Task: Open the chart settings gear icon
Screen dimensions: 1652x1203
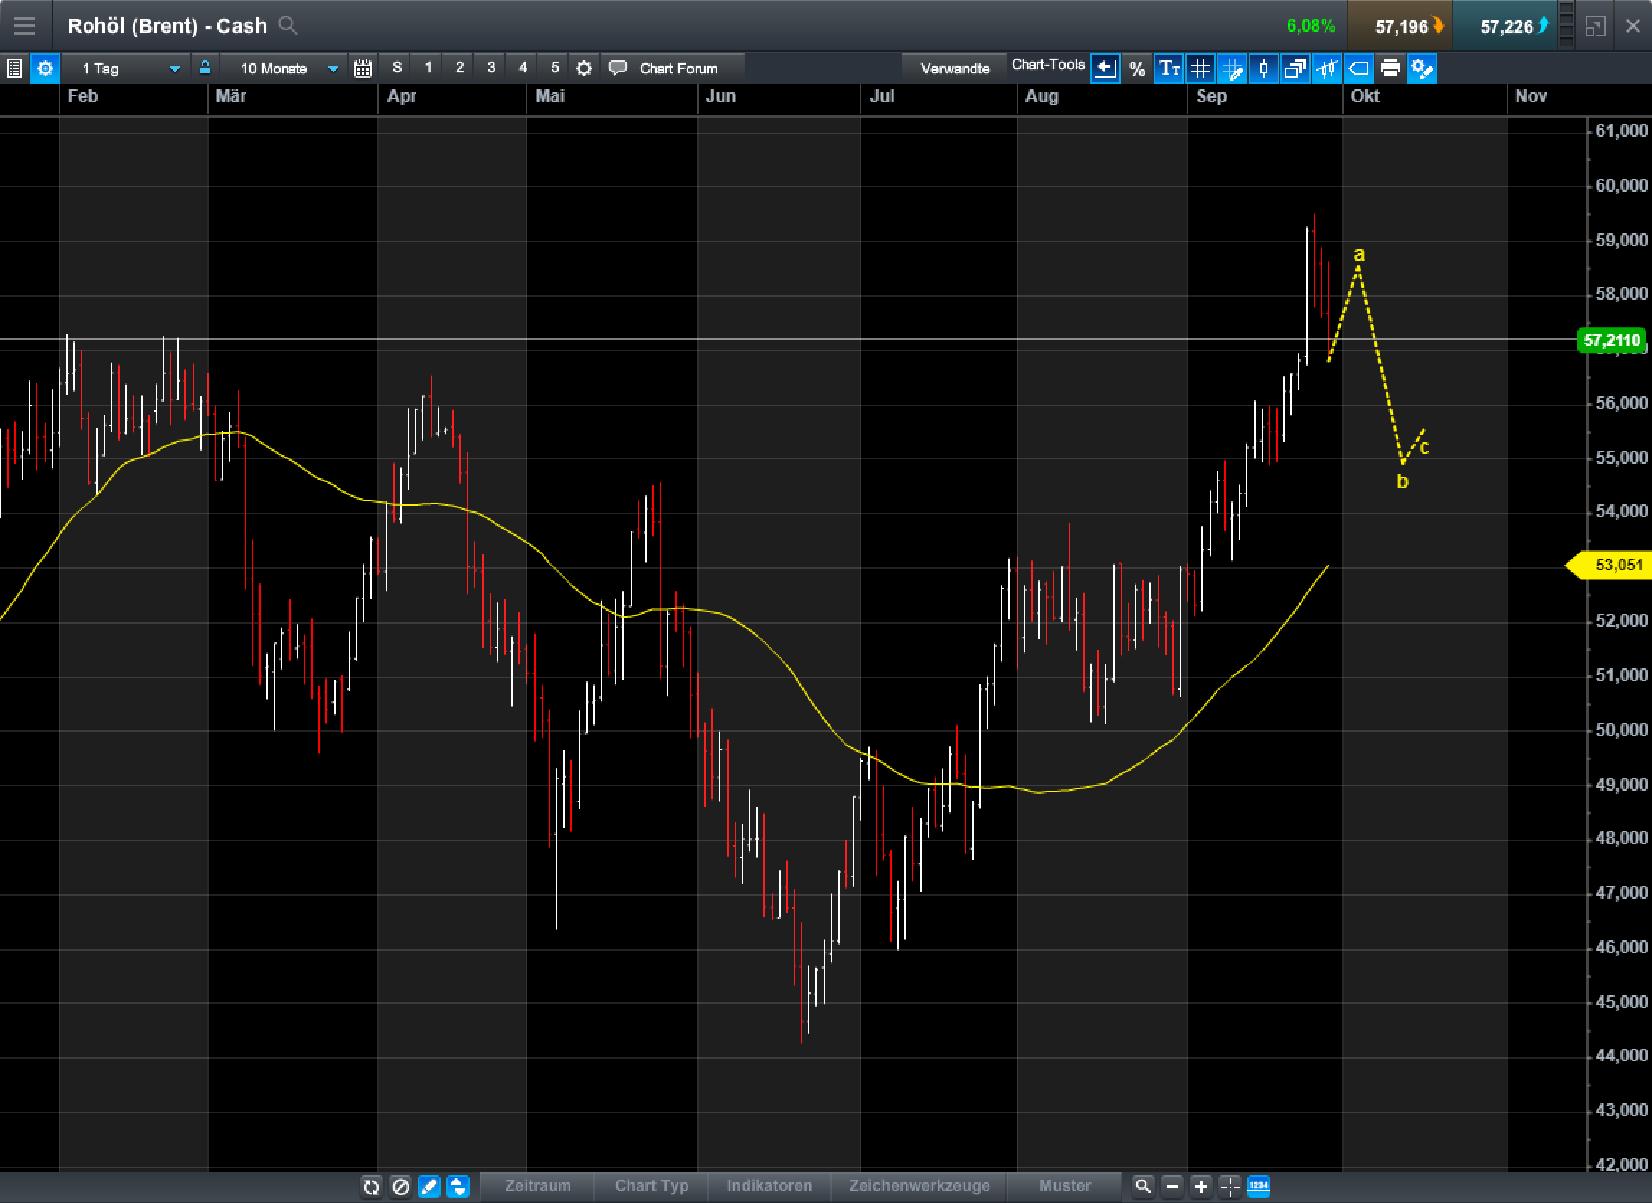Action: [x=44, y=68]
